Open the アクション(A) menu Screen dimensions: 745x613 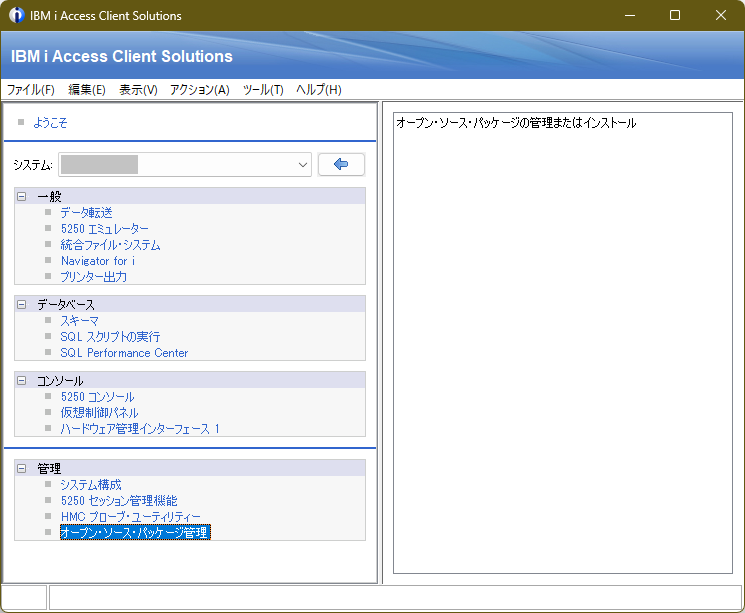tap(199, 90)
